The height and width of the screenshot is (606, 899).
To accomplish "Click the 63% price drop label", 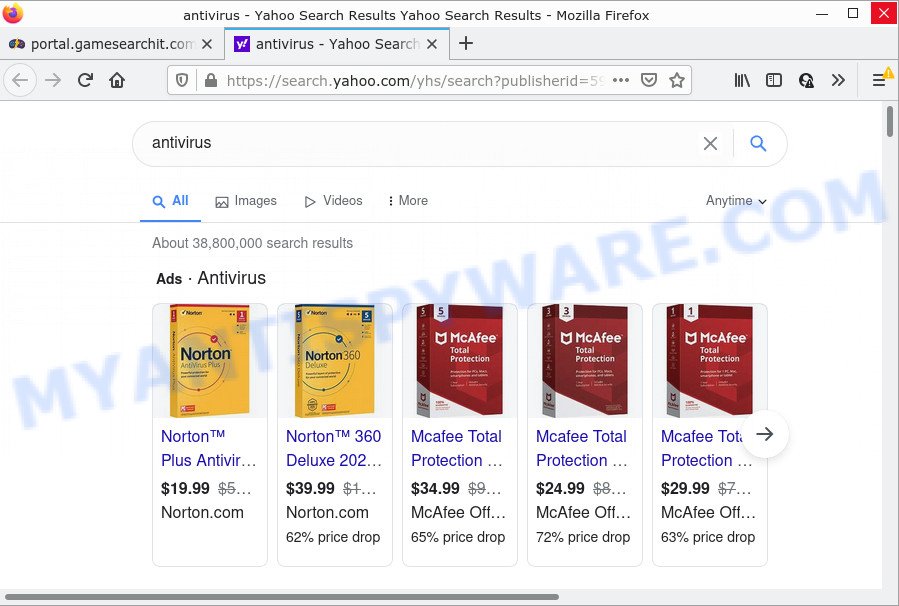I will (708, 537).
